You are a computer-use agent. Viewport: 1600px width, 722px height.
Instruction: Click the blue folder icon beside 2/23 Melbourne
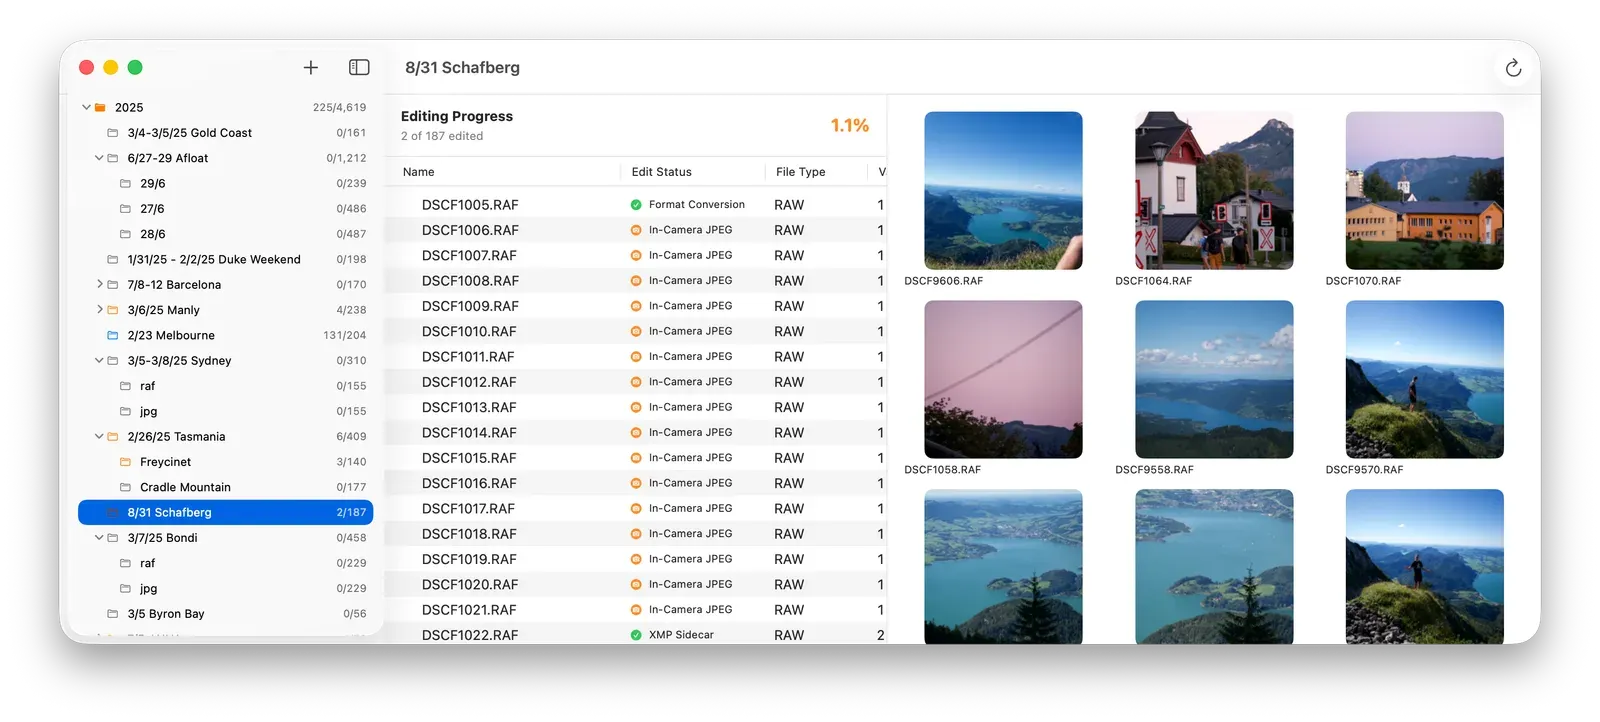tap(113, 336)
